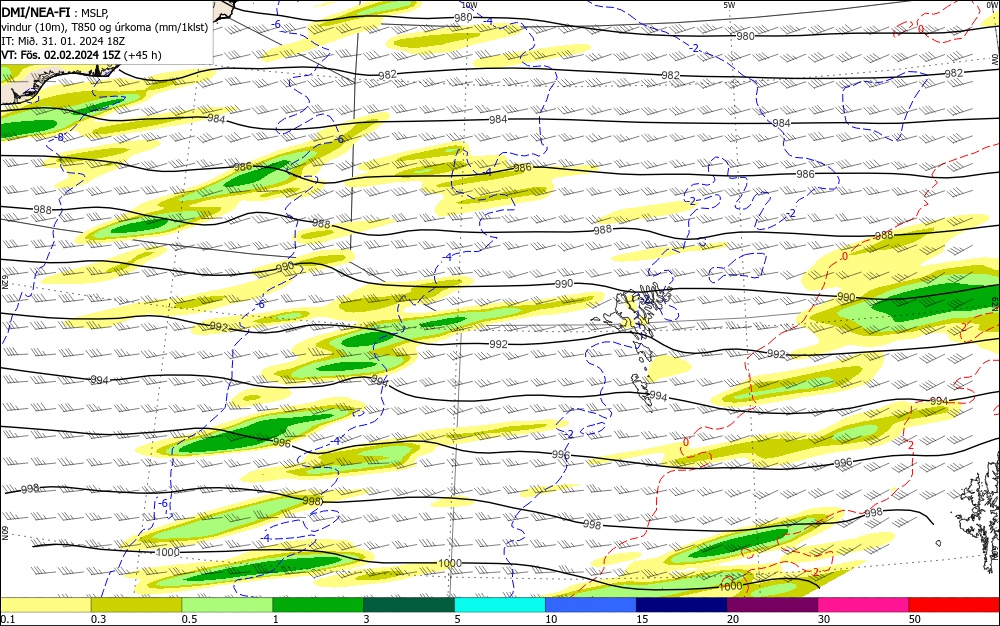Click the yellow 0.1–0.3 legend swatch
This screenshot has width=1000, height=626.
[x=45, y=605]
